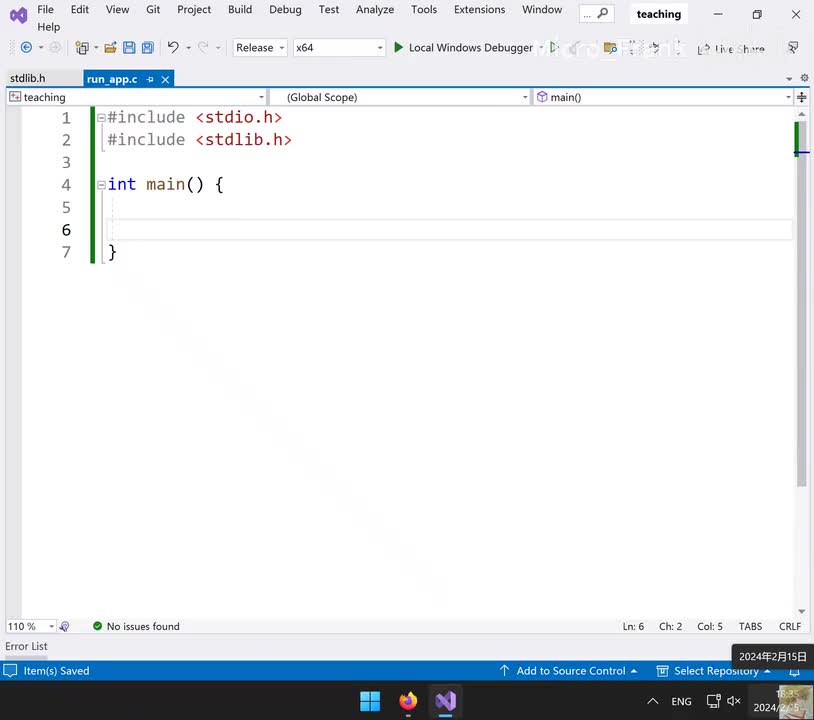Click Visual Studio taskbar icon
This screenshot has width=814, height=720.
pyautogui.click(x=445, y=701)
